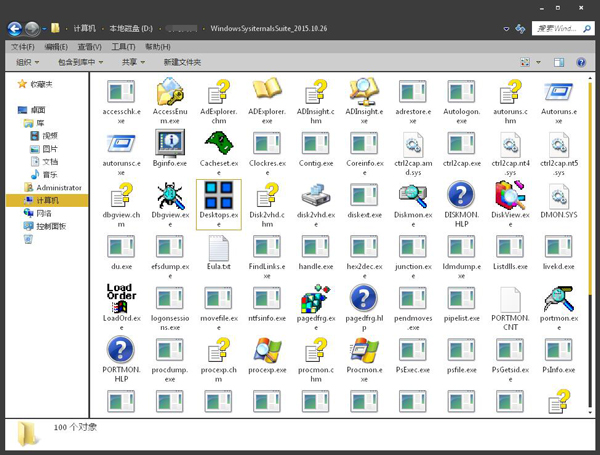
Task: Select the Bginfo.exe monitor icon
Action: coord(170,143)
